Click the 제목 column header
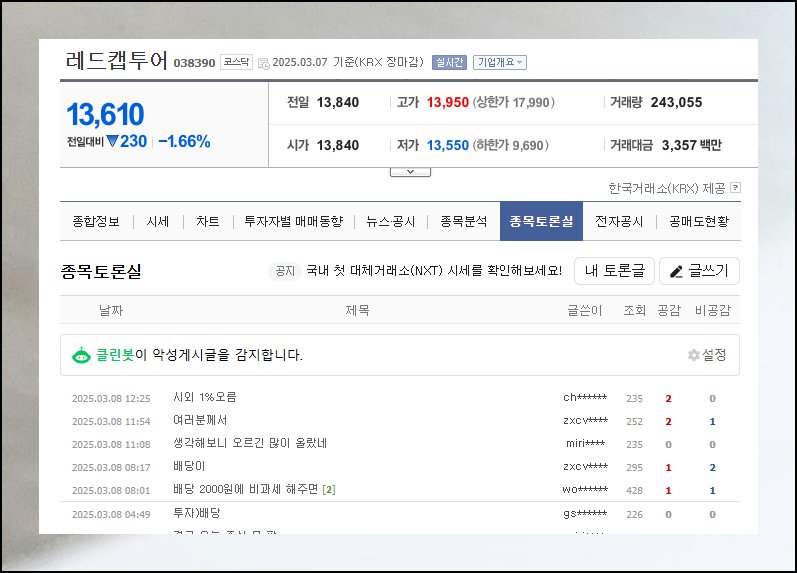Image resolution: width=797 pixels, height=573 pixels. pos(357,310)
